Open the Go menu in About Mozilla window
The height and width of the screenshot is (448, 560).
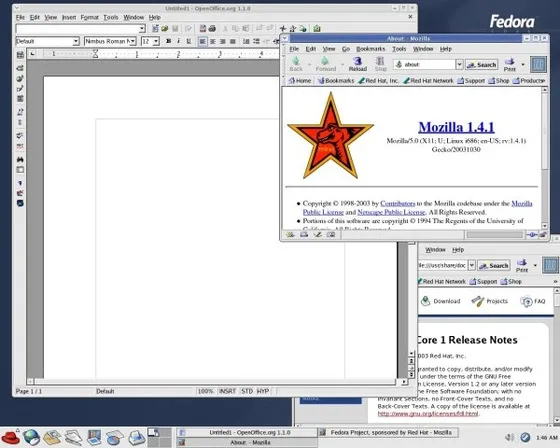tap(346, 49)
